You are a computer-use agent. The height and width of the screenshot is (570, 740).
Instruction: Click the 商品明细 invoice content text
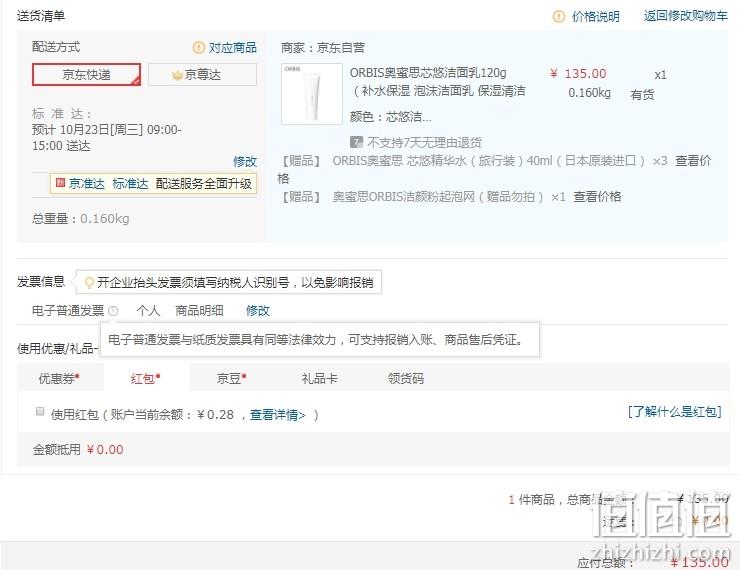click(x=199, y=310)
